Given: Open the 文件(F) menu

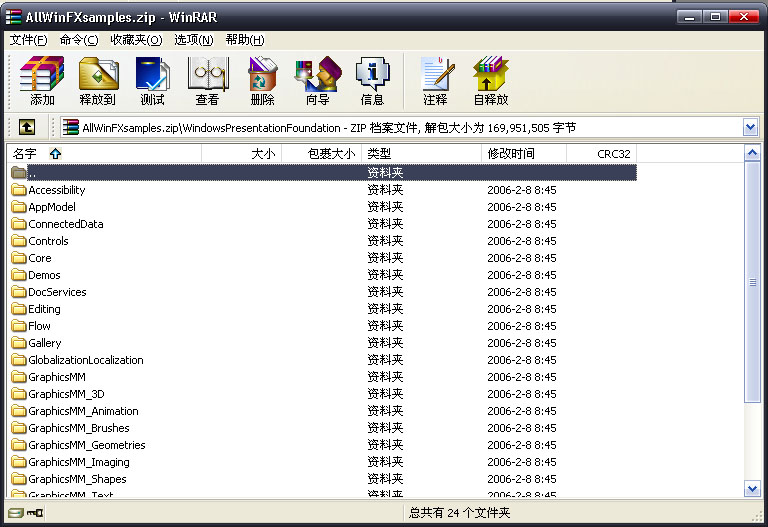Looking at the screenshot, I should tap(28, 40).
